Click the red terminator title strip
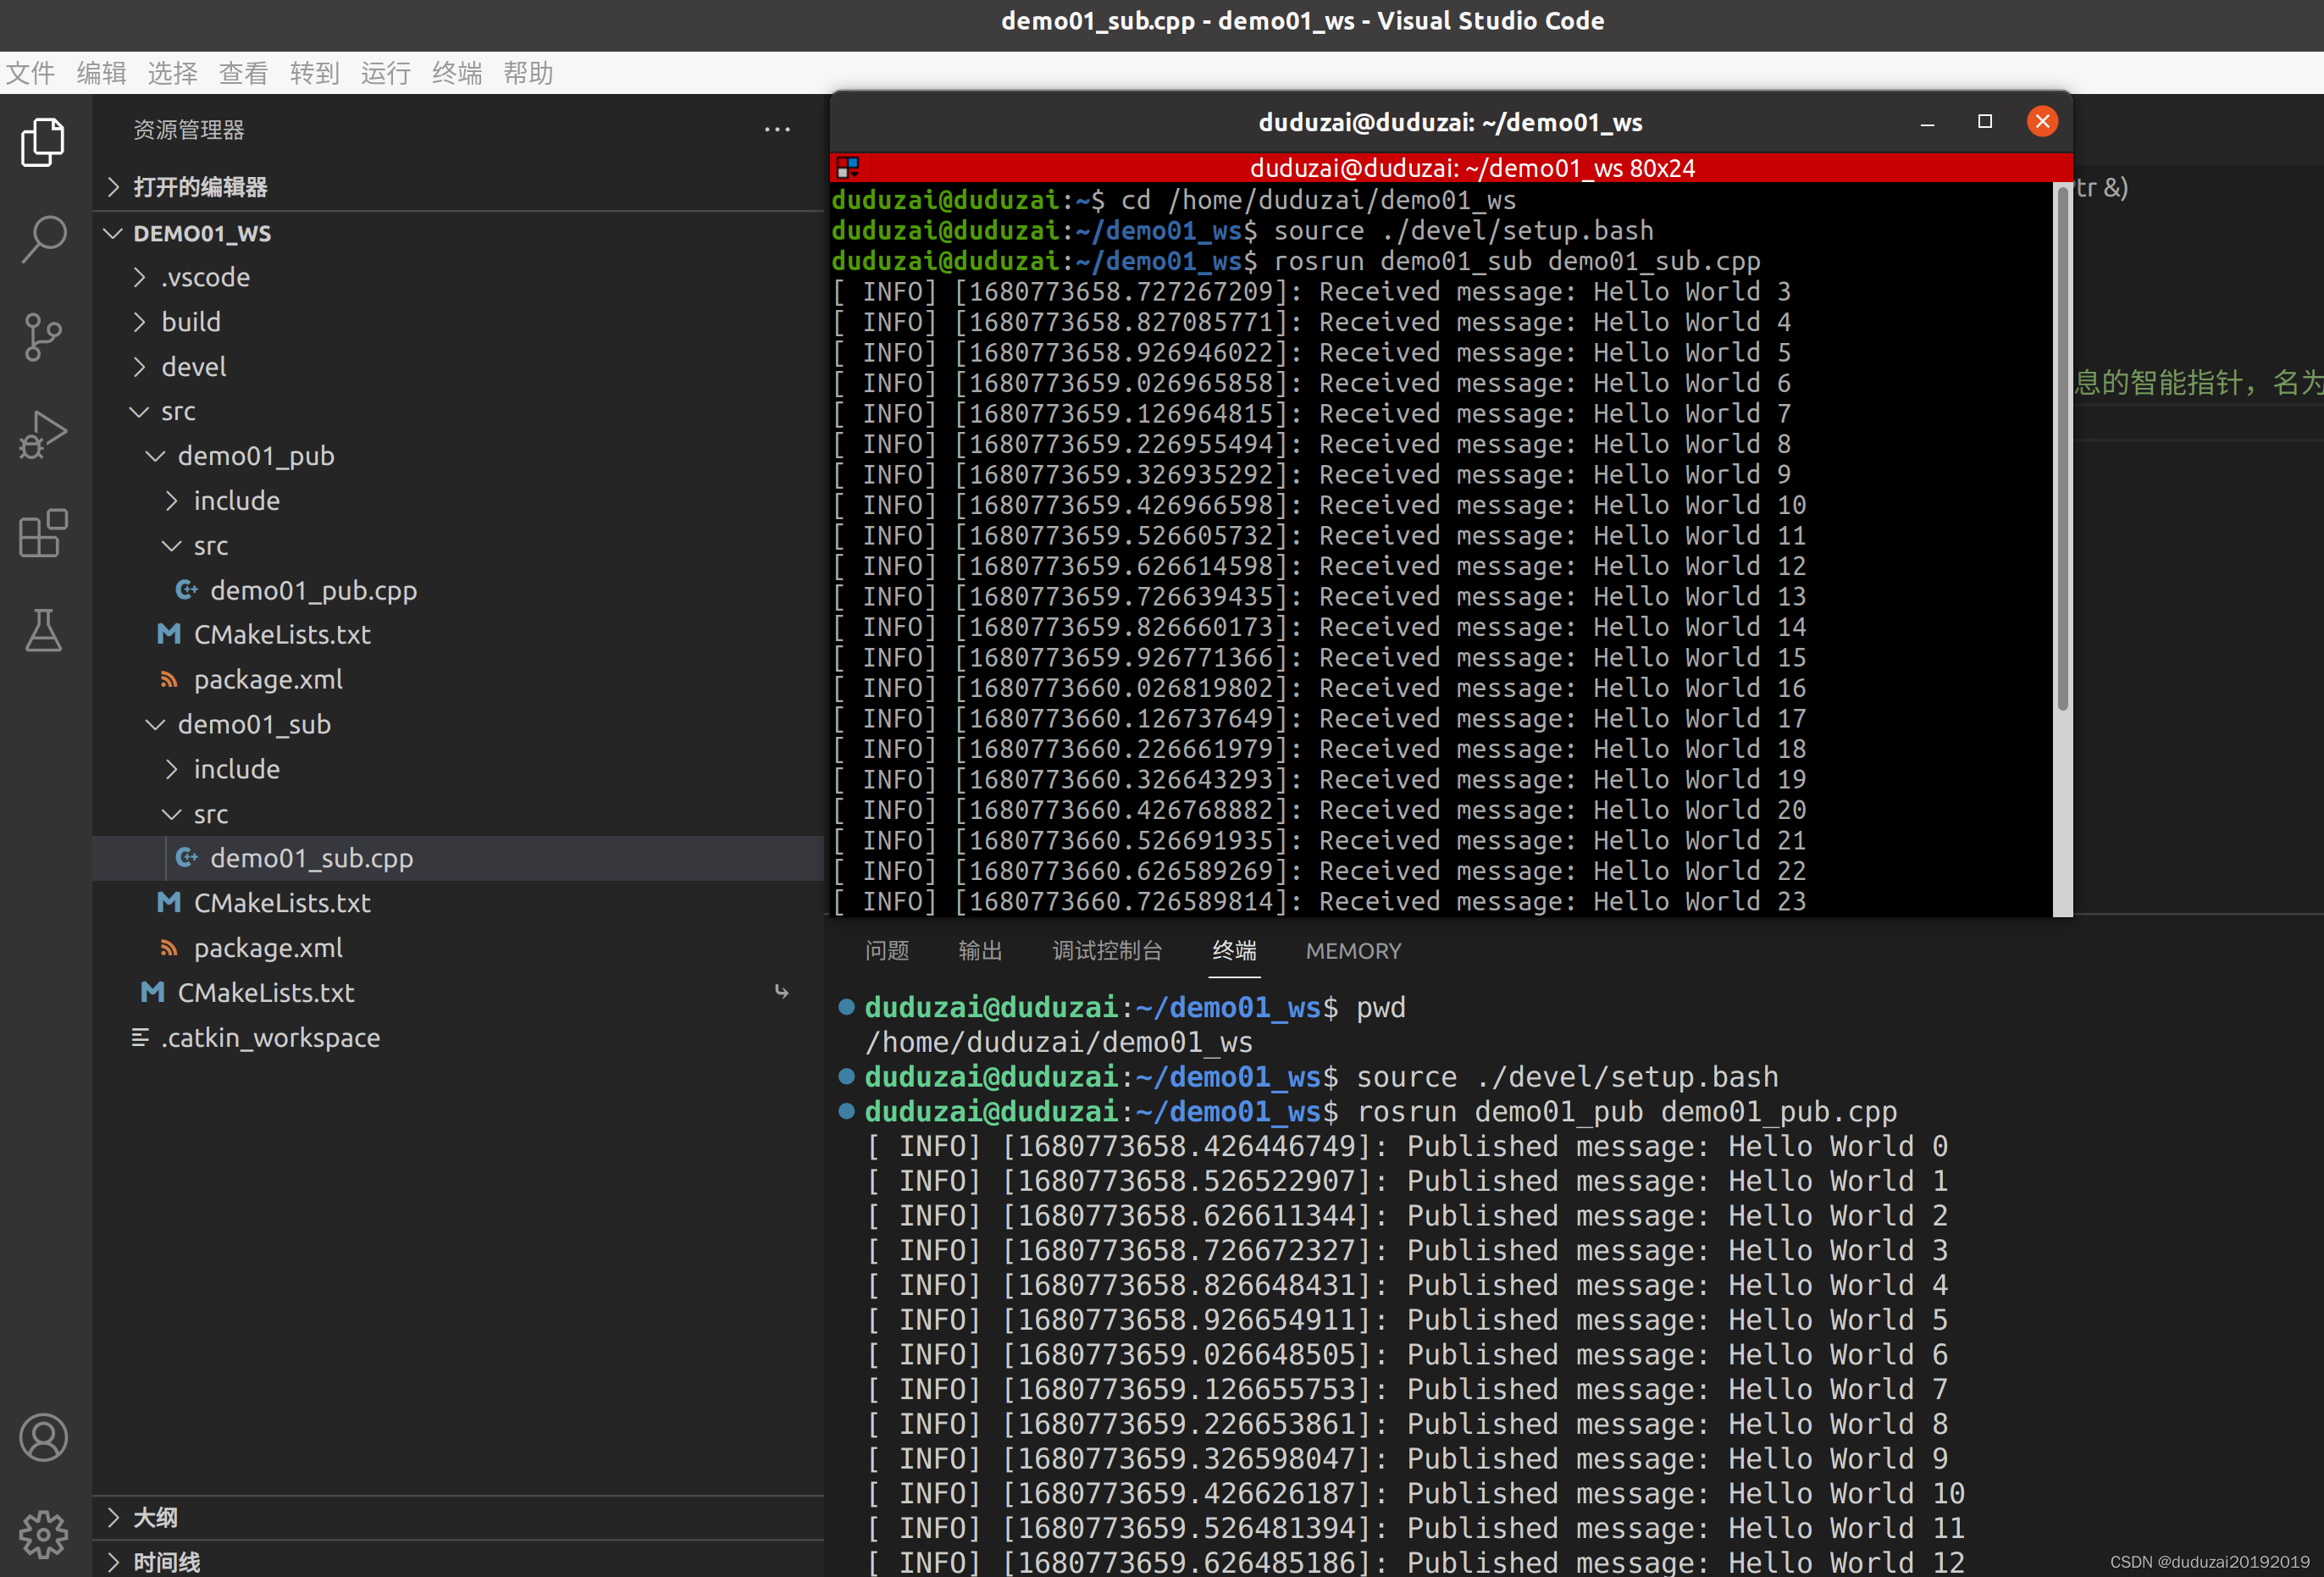 [x=1450, y=167]
